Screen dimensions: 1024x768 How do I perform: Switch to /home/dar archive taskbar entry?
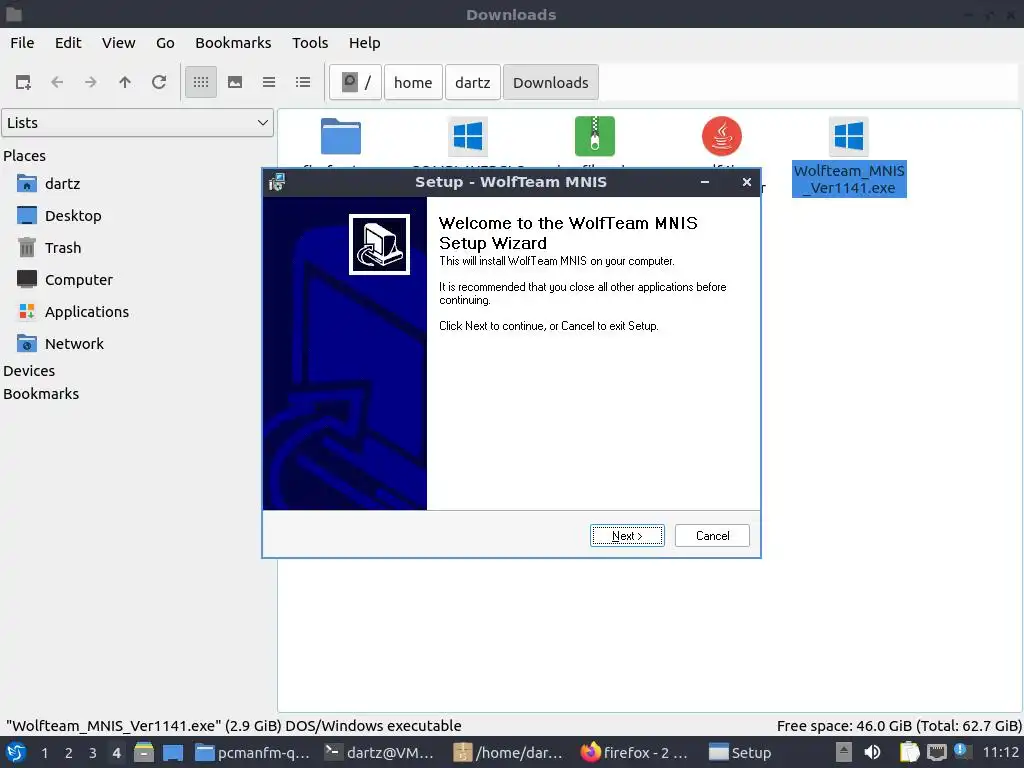pyautogui.click(x=508, y=753)
